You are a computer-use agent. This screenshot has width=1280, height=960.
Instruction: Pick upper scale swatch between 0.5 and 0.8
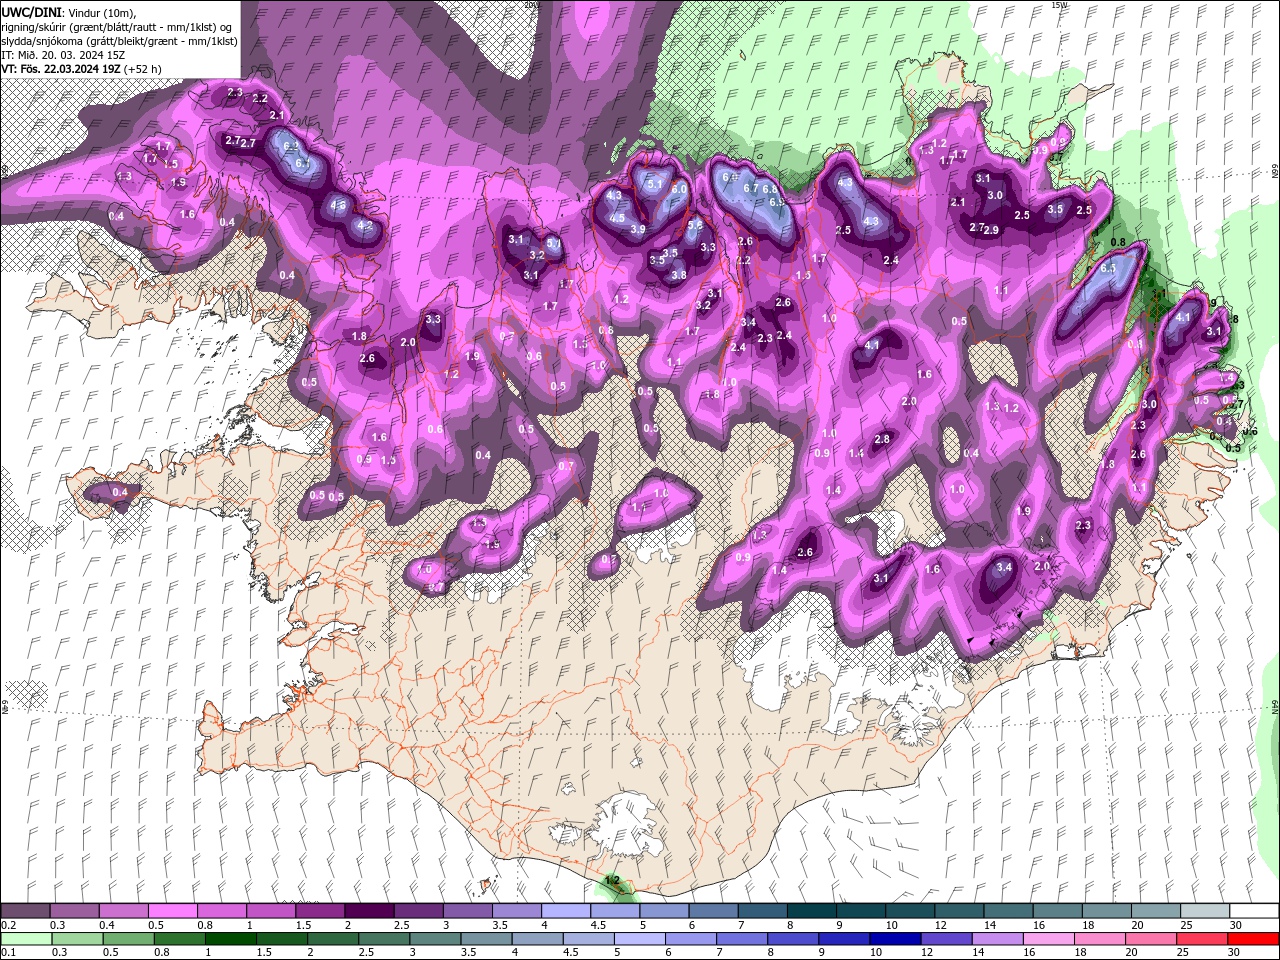click(x=172, y=910)
